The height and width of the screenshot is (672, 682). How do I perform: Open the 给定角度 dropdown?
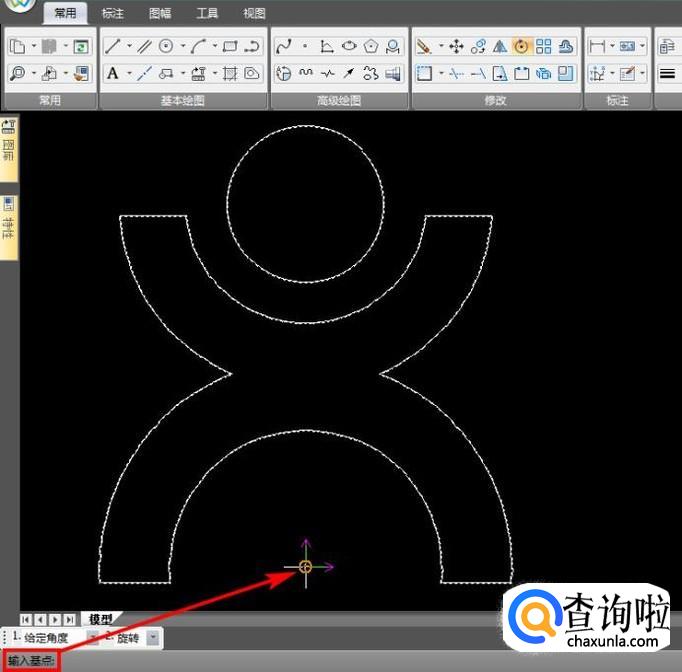tap(93, 637)
